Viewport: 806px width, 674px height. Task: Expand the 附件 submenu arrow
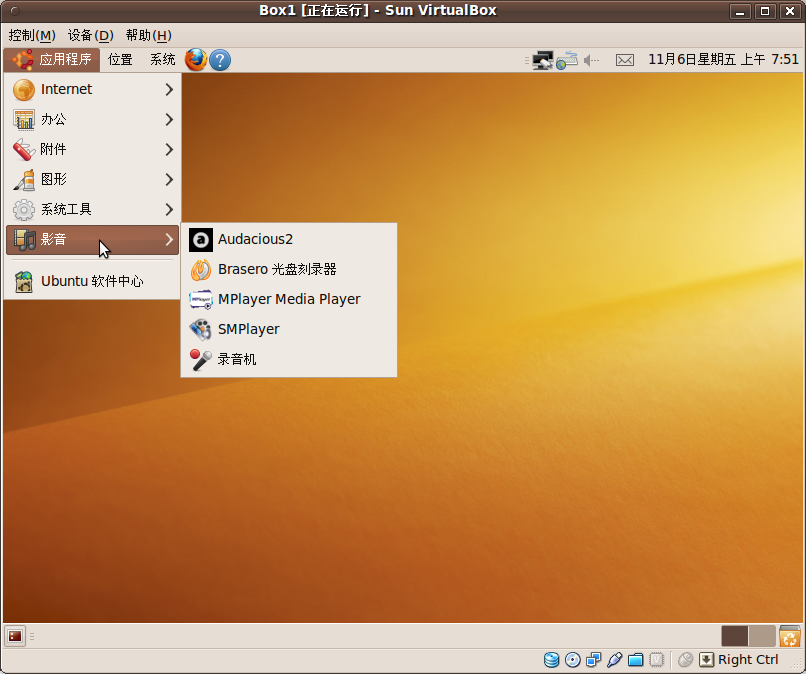tap(169, 150)
